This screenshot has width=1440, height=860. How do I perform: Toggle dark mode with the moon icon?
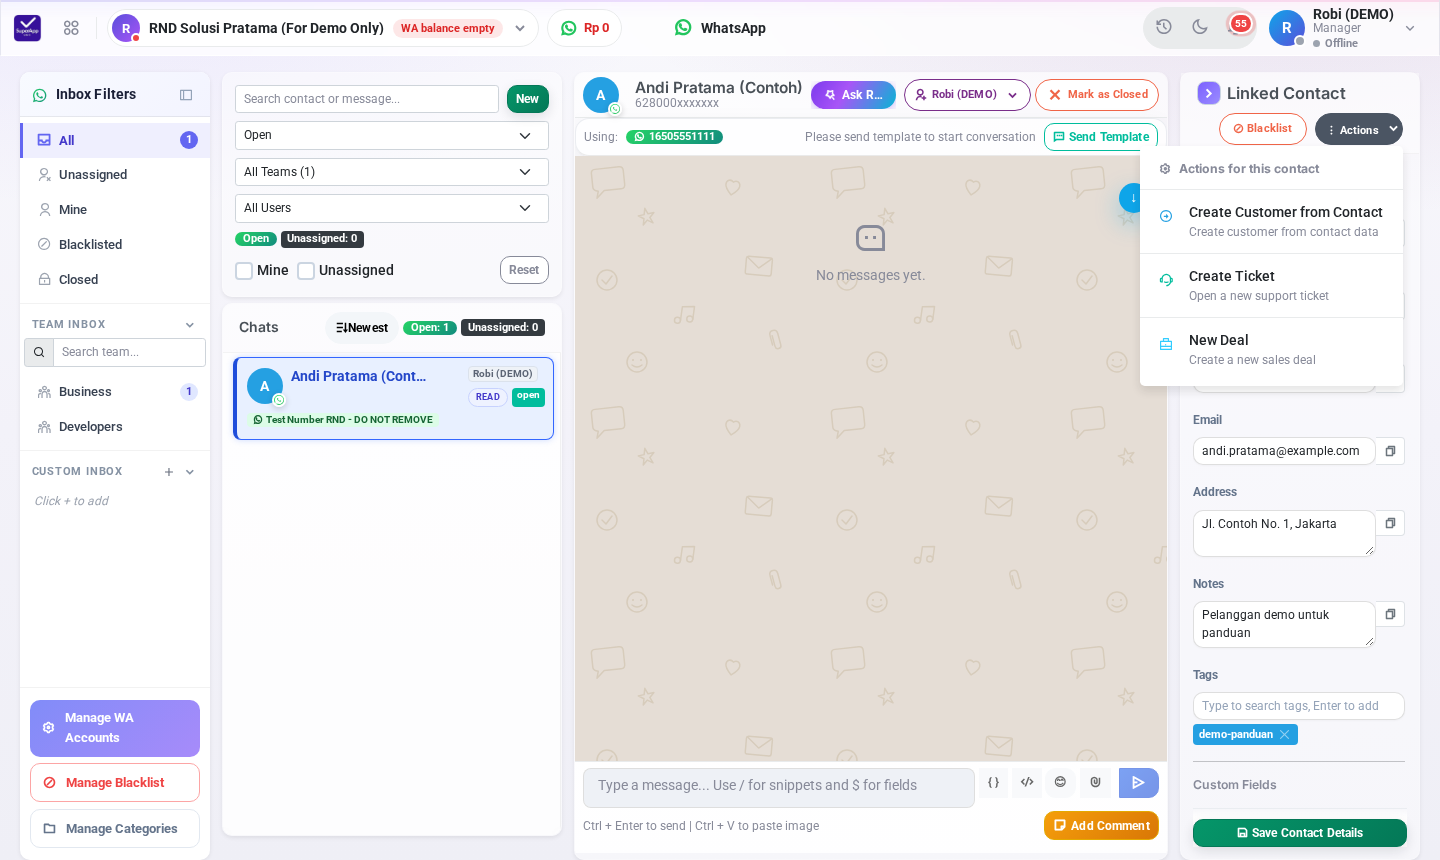tap(1200, 27)
